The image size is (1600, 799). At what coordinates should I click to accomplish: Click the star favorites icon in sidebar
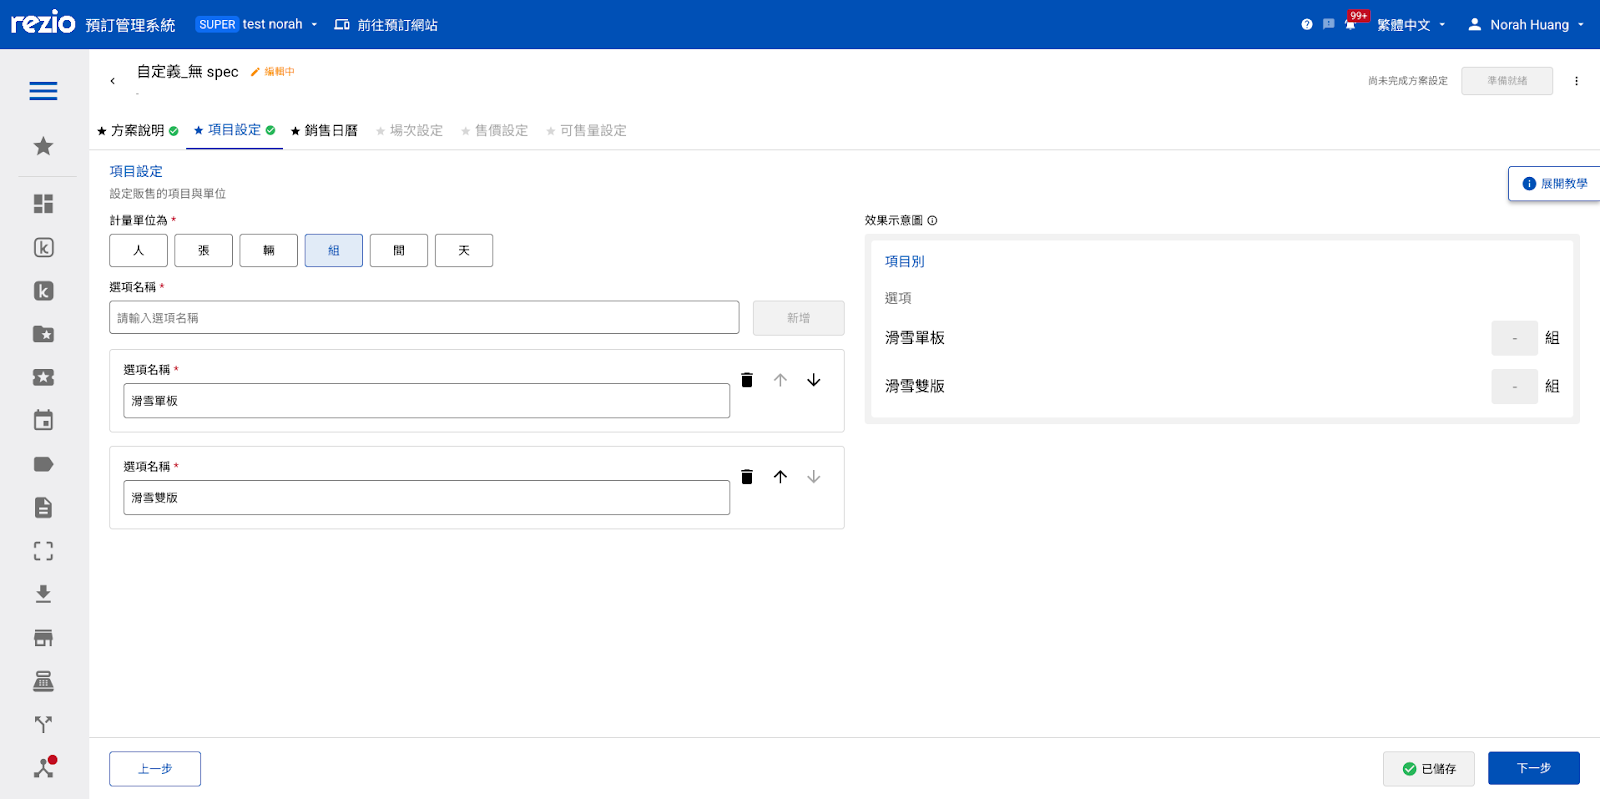(x=43, y=146)
